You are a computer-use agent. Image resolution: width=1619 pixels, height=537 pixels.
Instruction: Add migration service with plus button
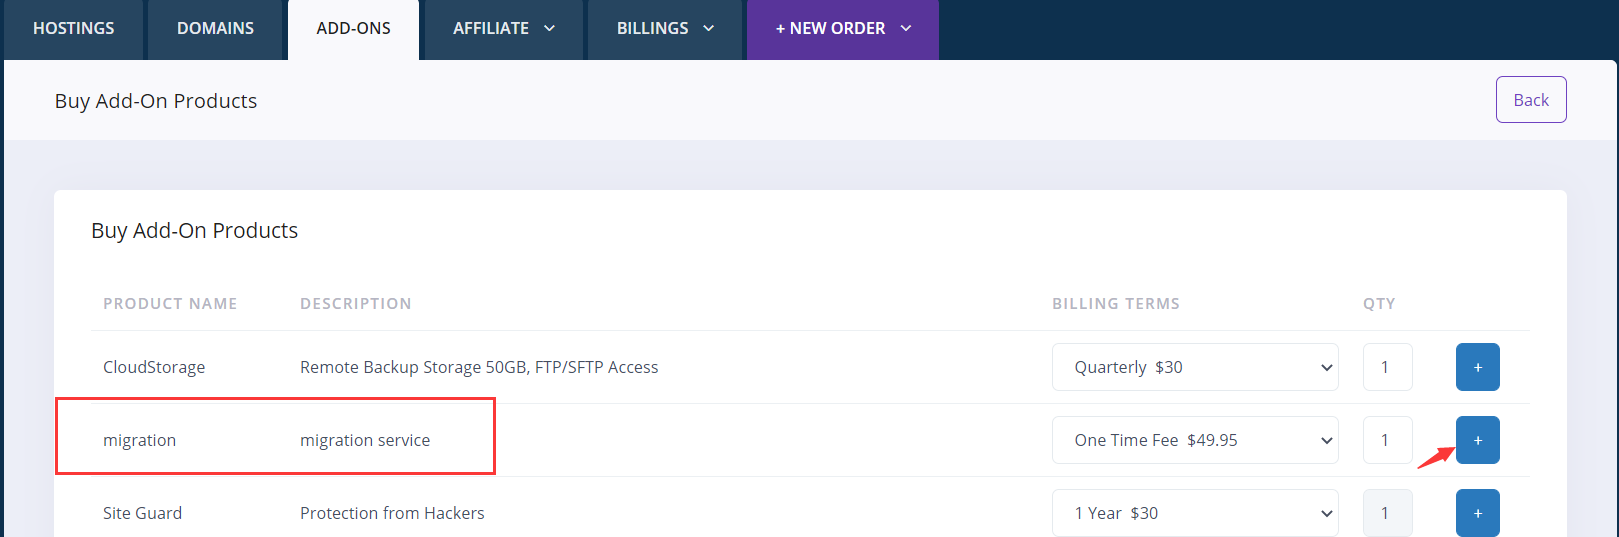(1477, 440)
